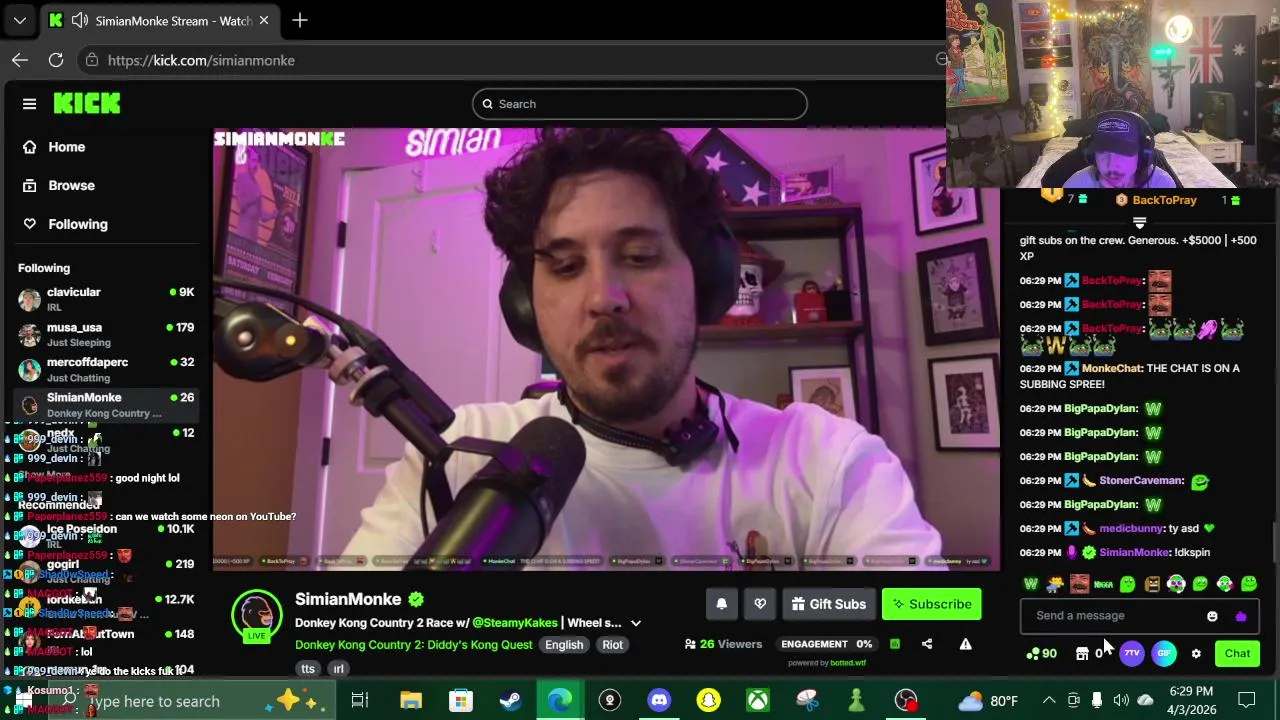Open a new browser tab
The image size is (1280, 720).
coord(300,20)
